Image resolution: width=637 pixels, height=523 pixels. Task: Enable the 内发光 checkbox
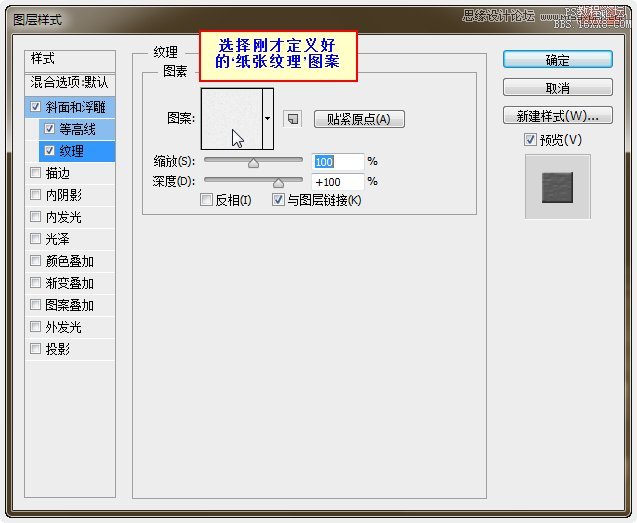pyautogui.click(x=35, y=217)
